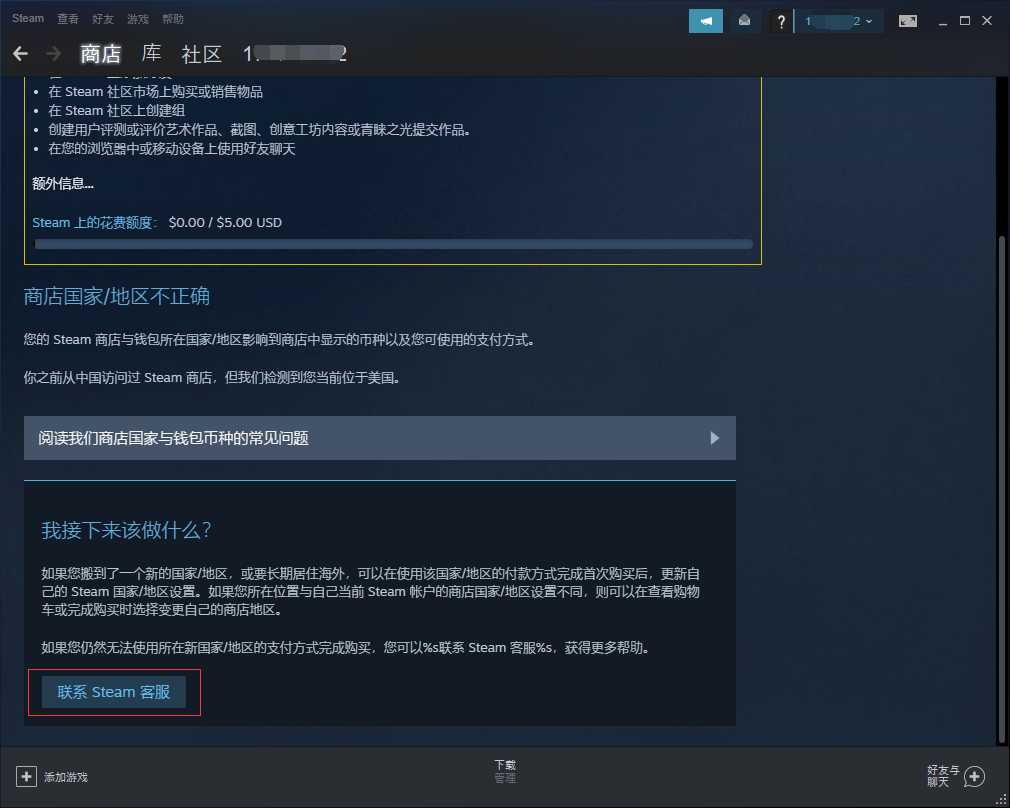Image resolution: width=1010 pixels, height=808 pixels.
Task: Click the back navigation arrow
Action: (20, 53)
